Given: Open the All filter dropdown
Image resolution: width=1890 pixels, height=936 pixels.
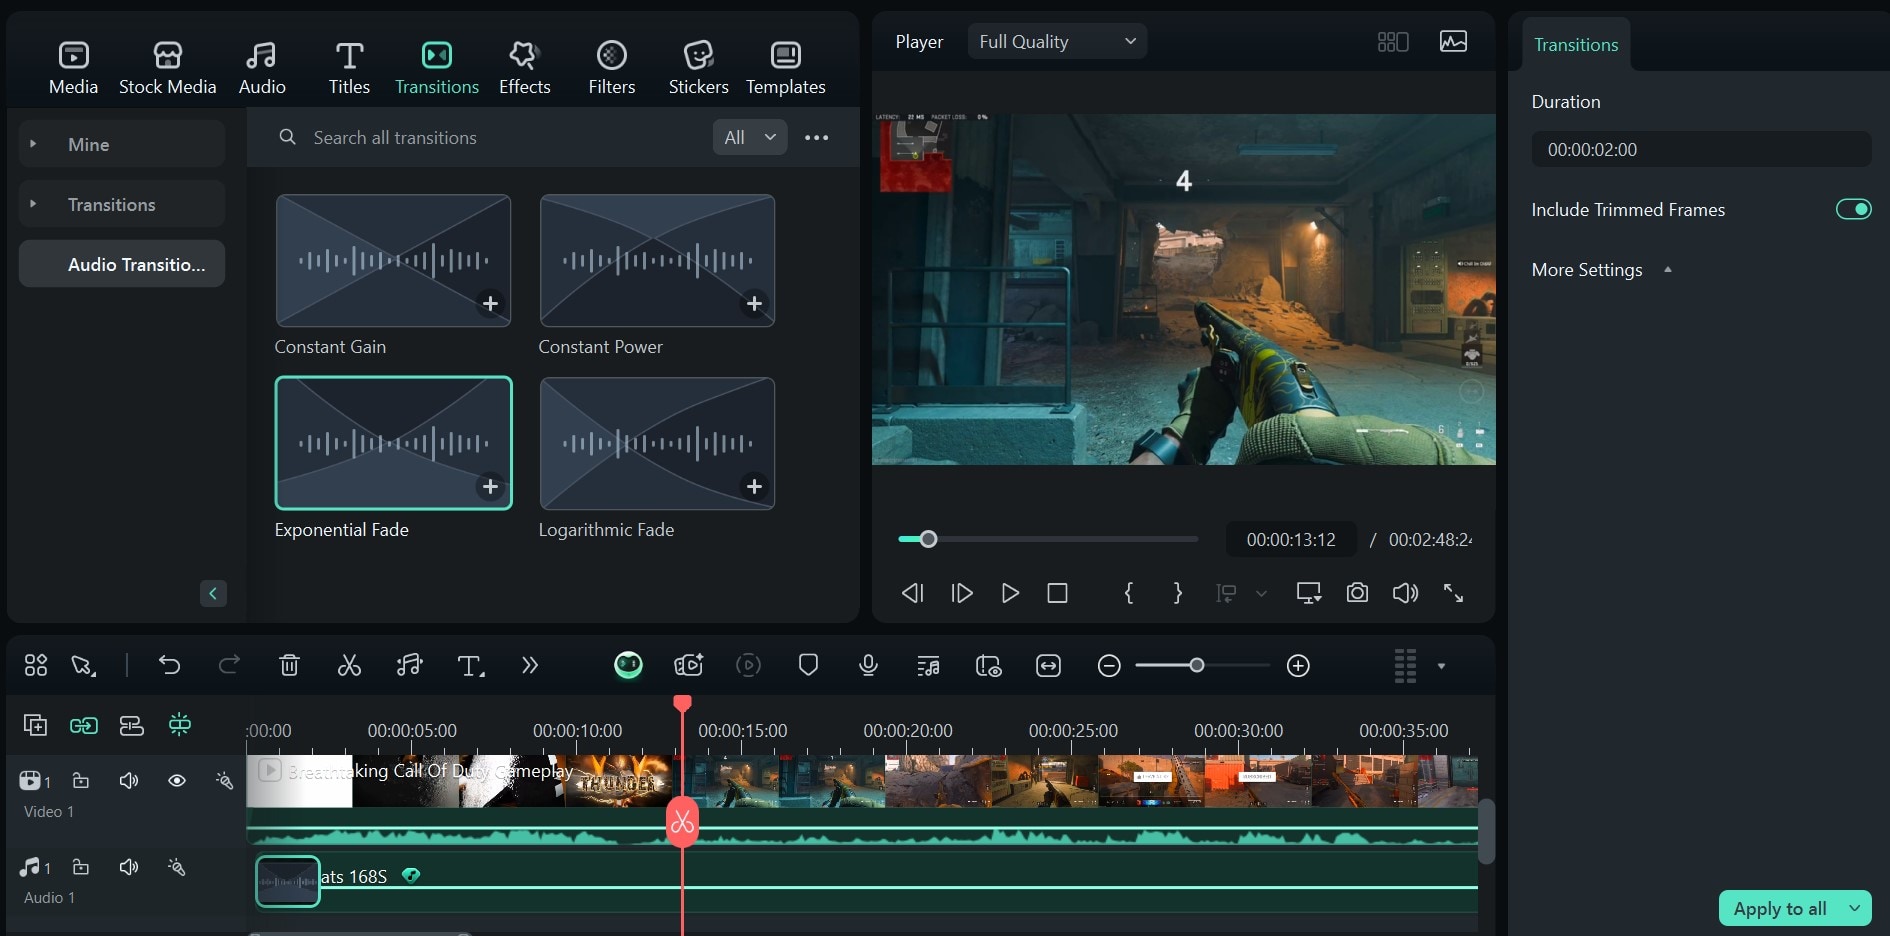Looking at the screenshot, I should [749, 138].
